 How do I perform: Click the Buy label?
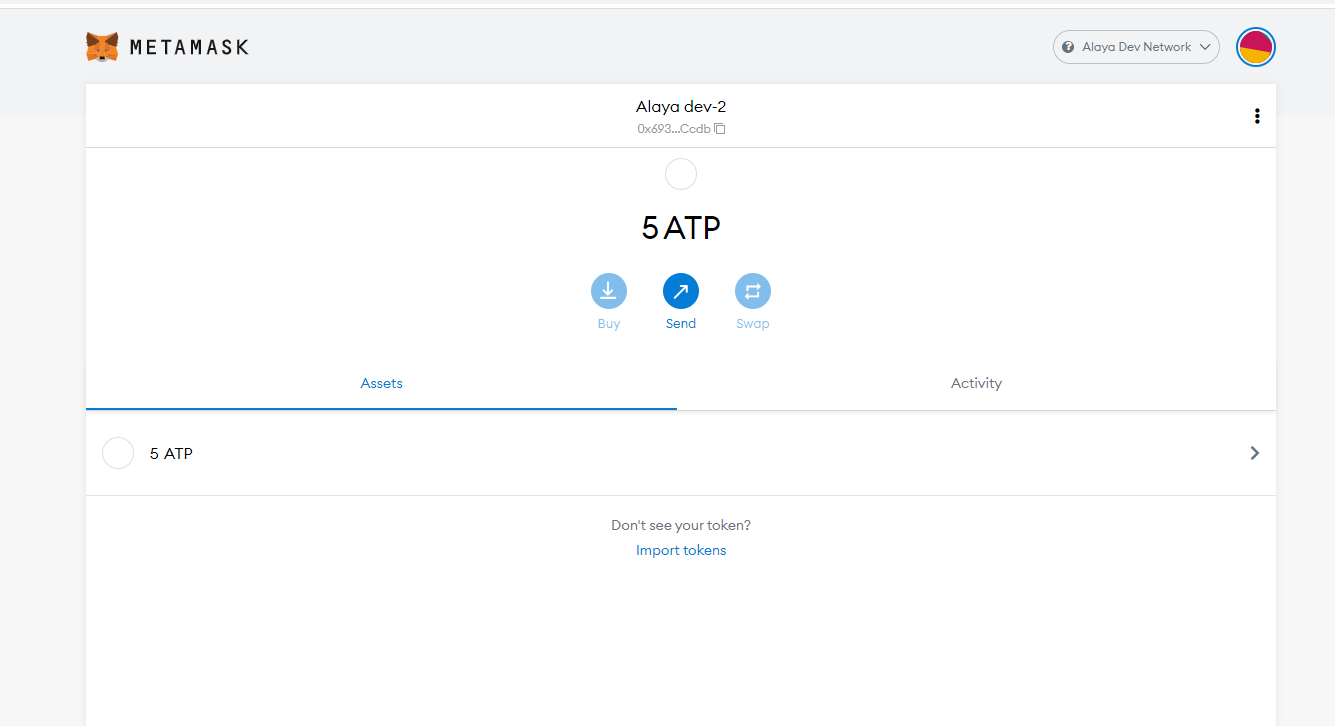coord(609,323)
